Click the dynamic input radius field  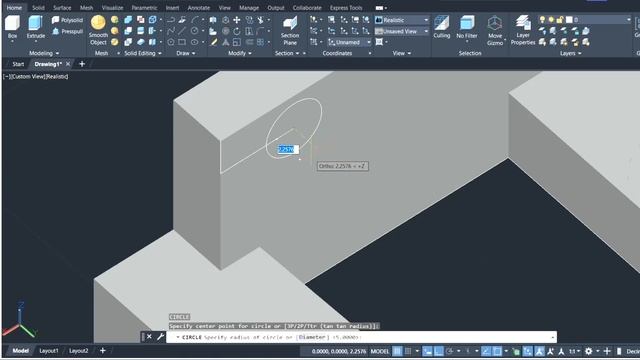pyautogui.click(x=288, y=149)
